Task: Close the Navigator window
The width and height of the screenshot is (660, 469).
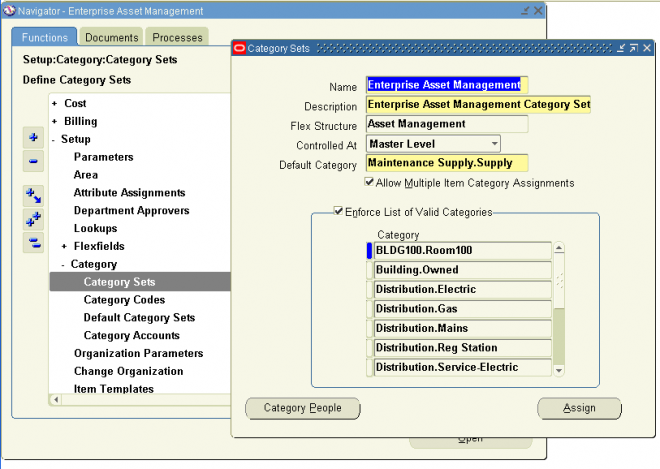Action: pos(538,11)
